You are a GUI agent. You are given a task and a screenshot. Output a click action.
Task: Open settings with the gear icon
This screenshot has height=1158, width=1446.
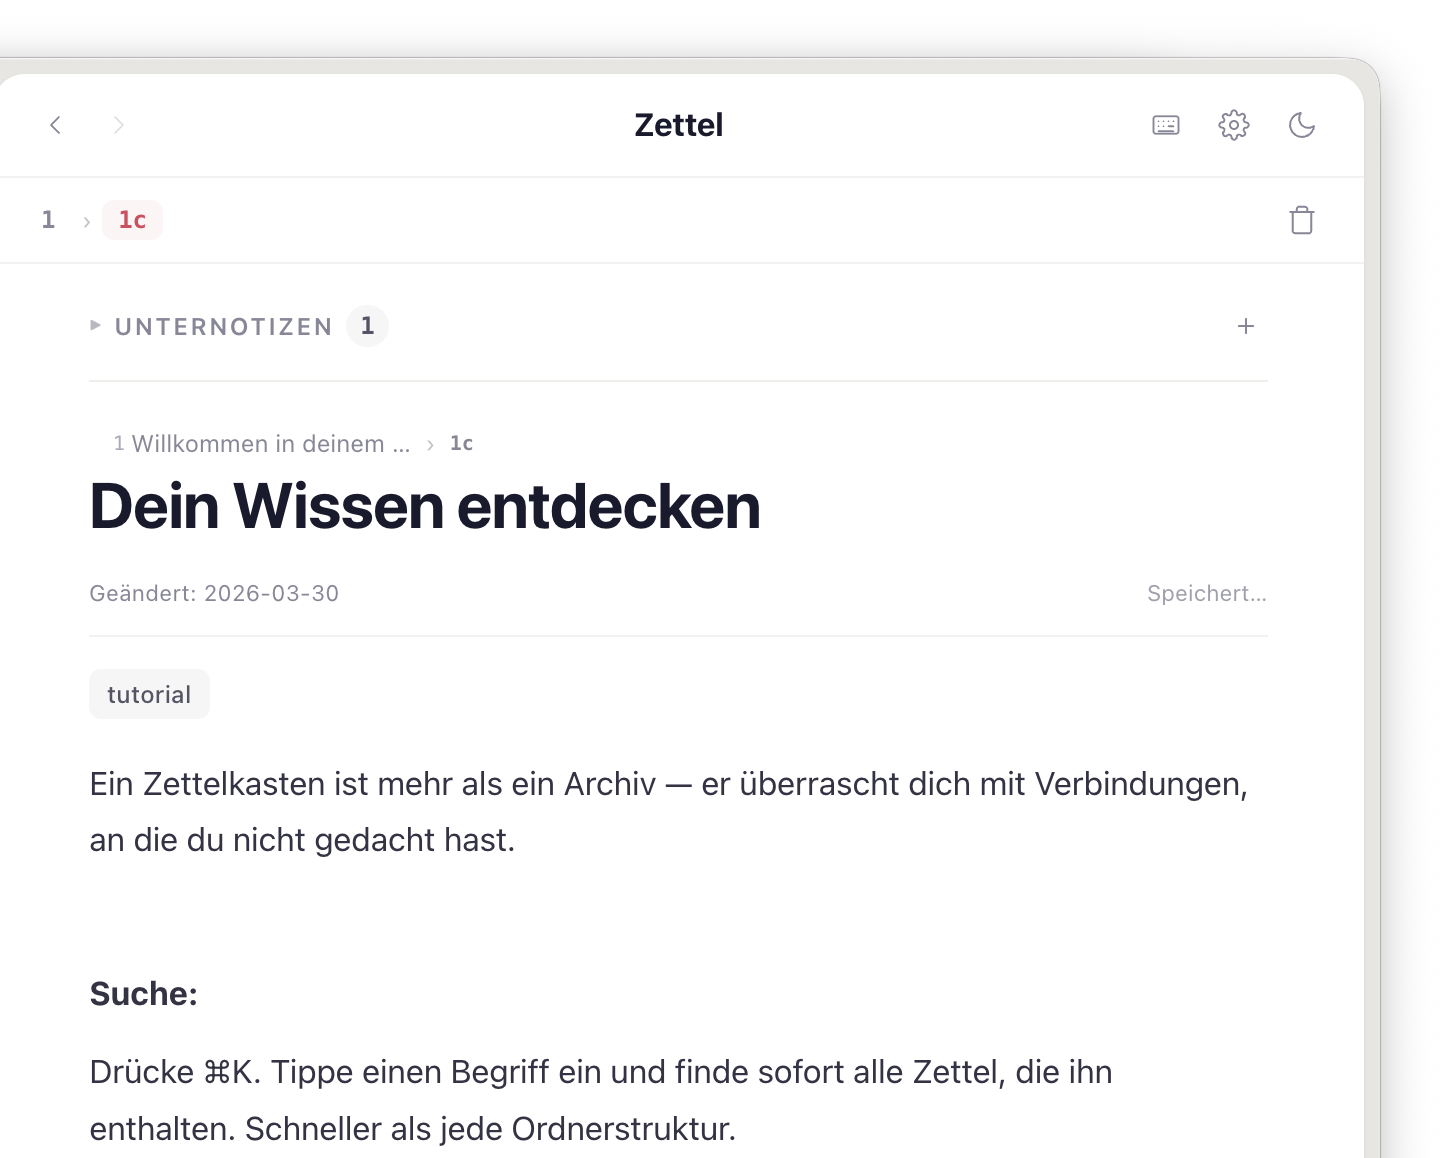click(x=1234, y=125)
